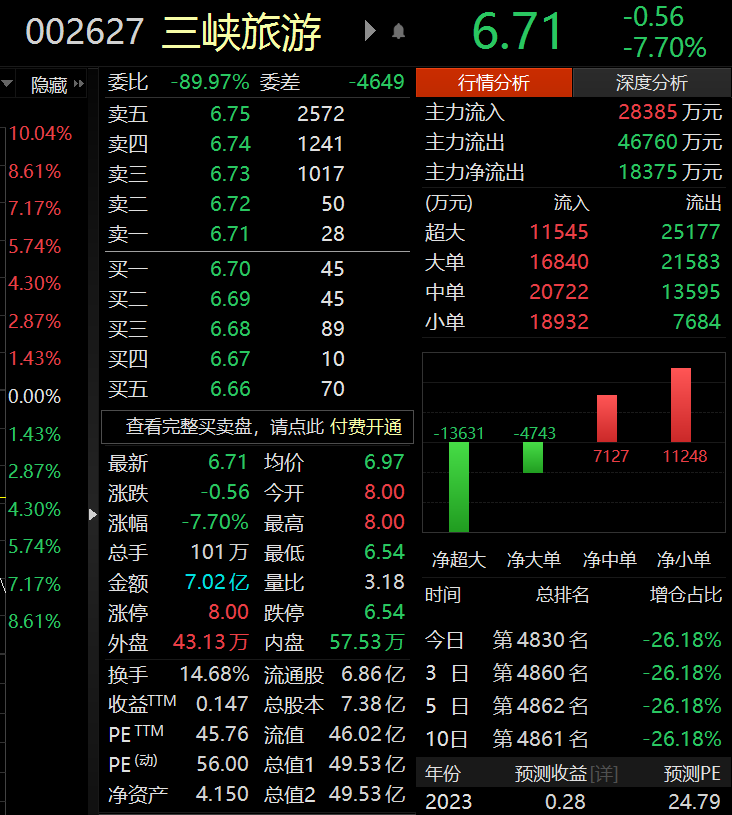Click 大单 outflow value 21583
This screenshot has height=815, width=732.
(x=690, y=262)
